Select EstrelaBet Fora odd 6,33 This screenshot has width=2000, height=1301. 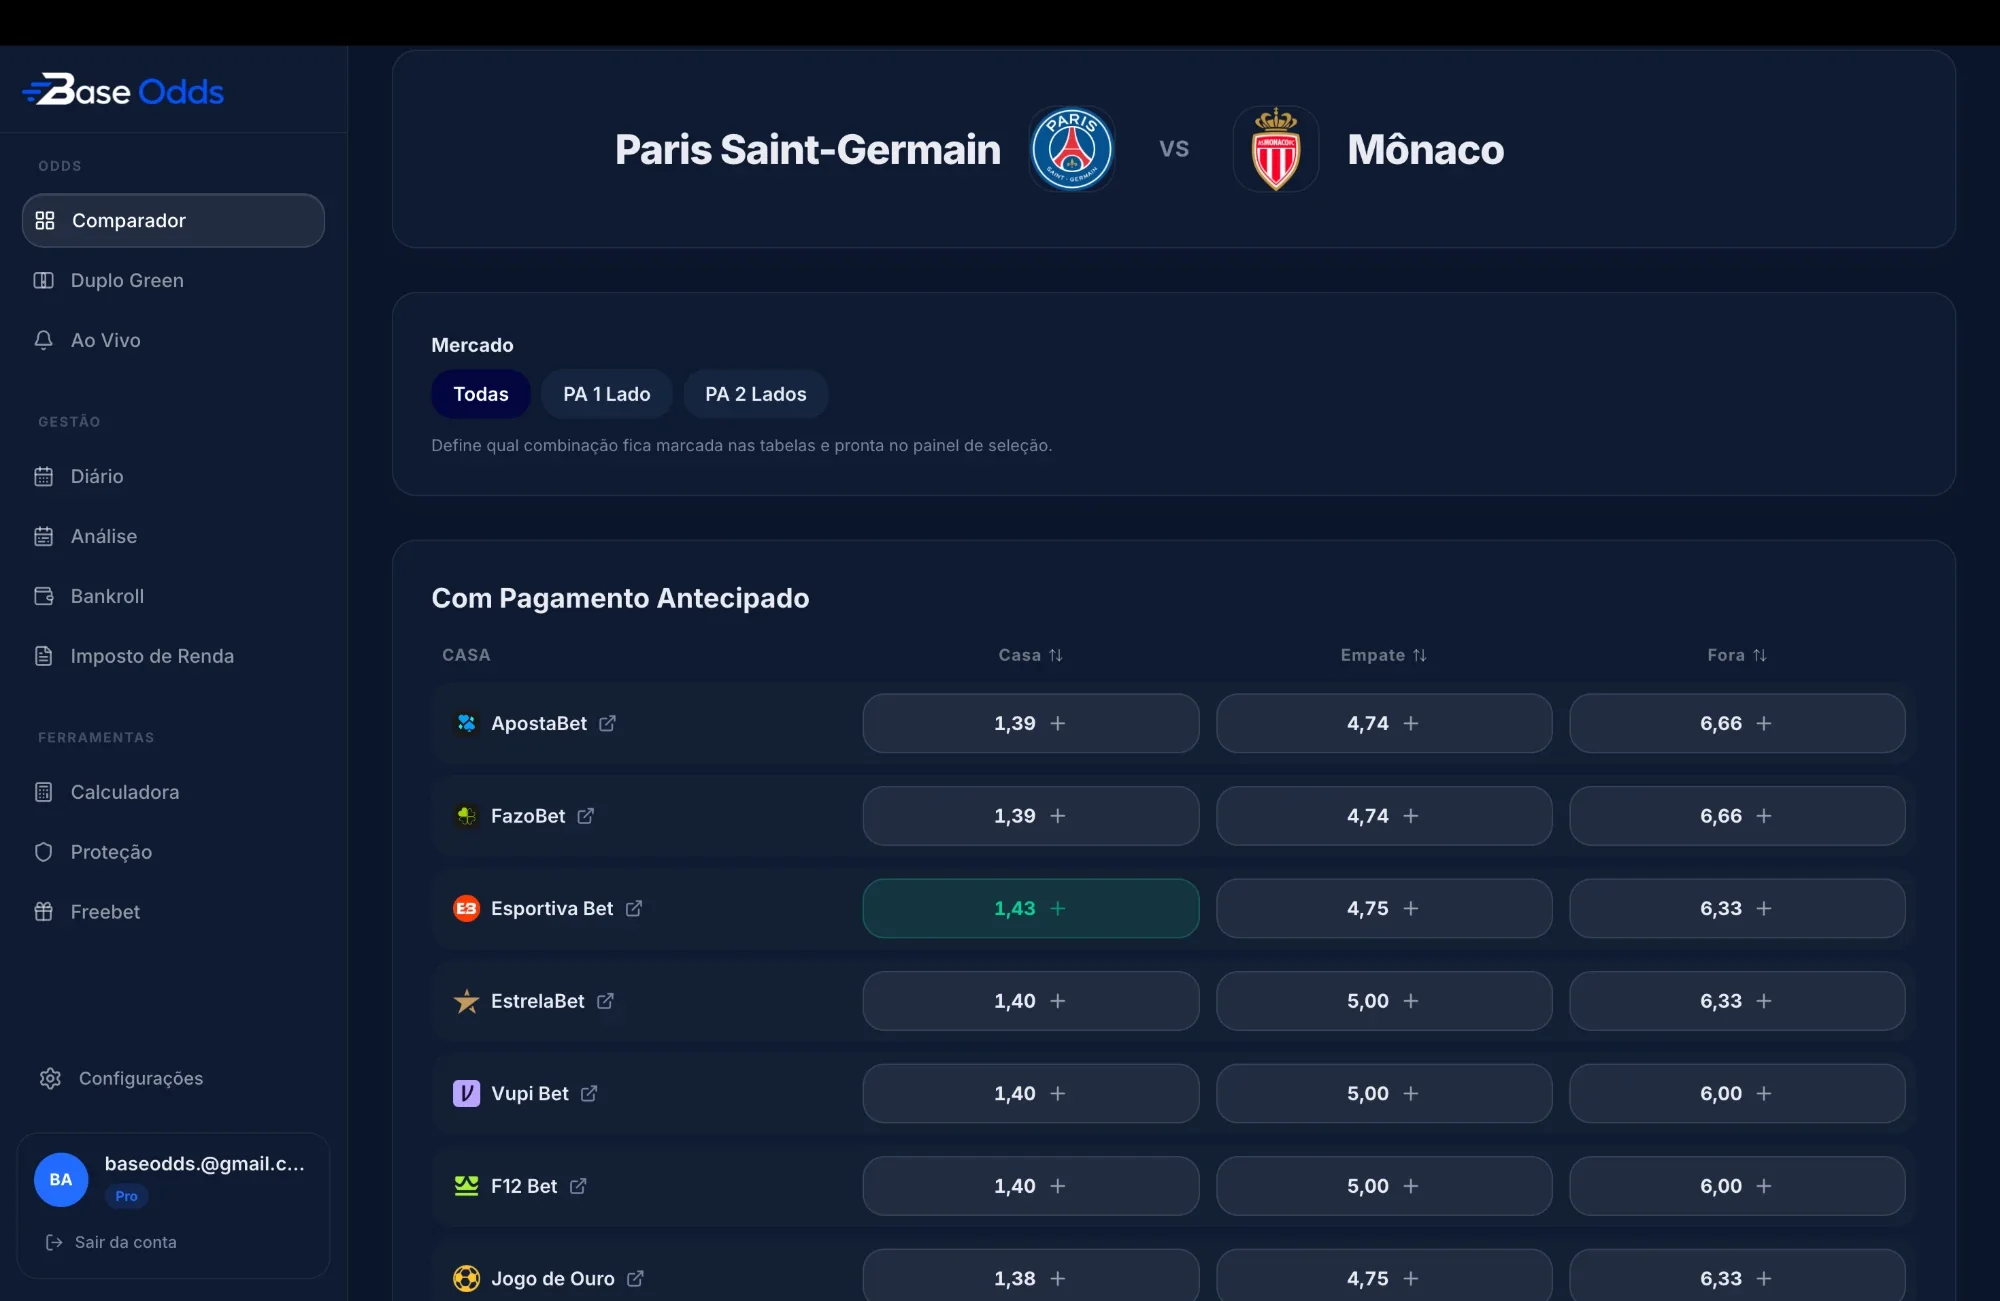point(1737,1001)
